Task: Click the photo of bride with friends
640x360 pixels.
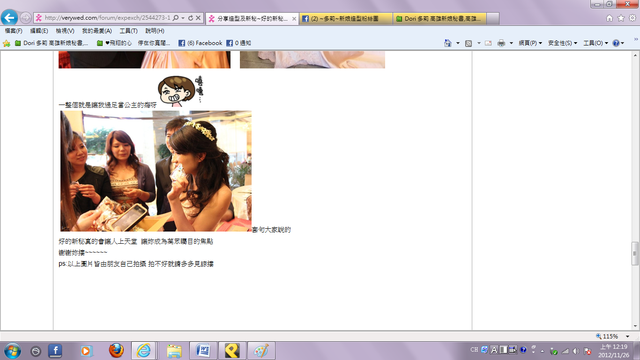Action: pyautogui.click(x=156, y=171)
